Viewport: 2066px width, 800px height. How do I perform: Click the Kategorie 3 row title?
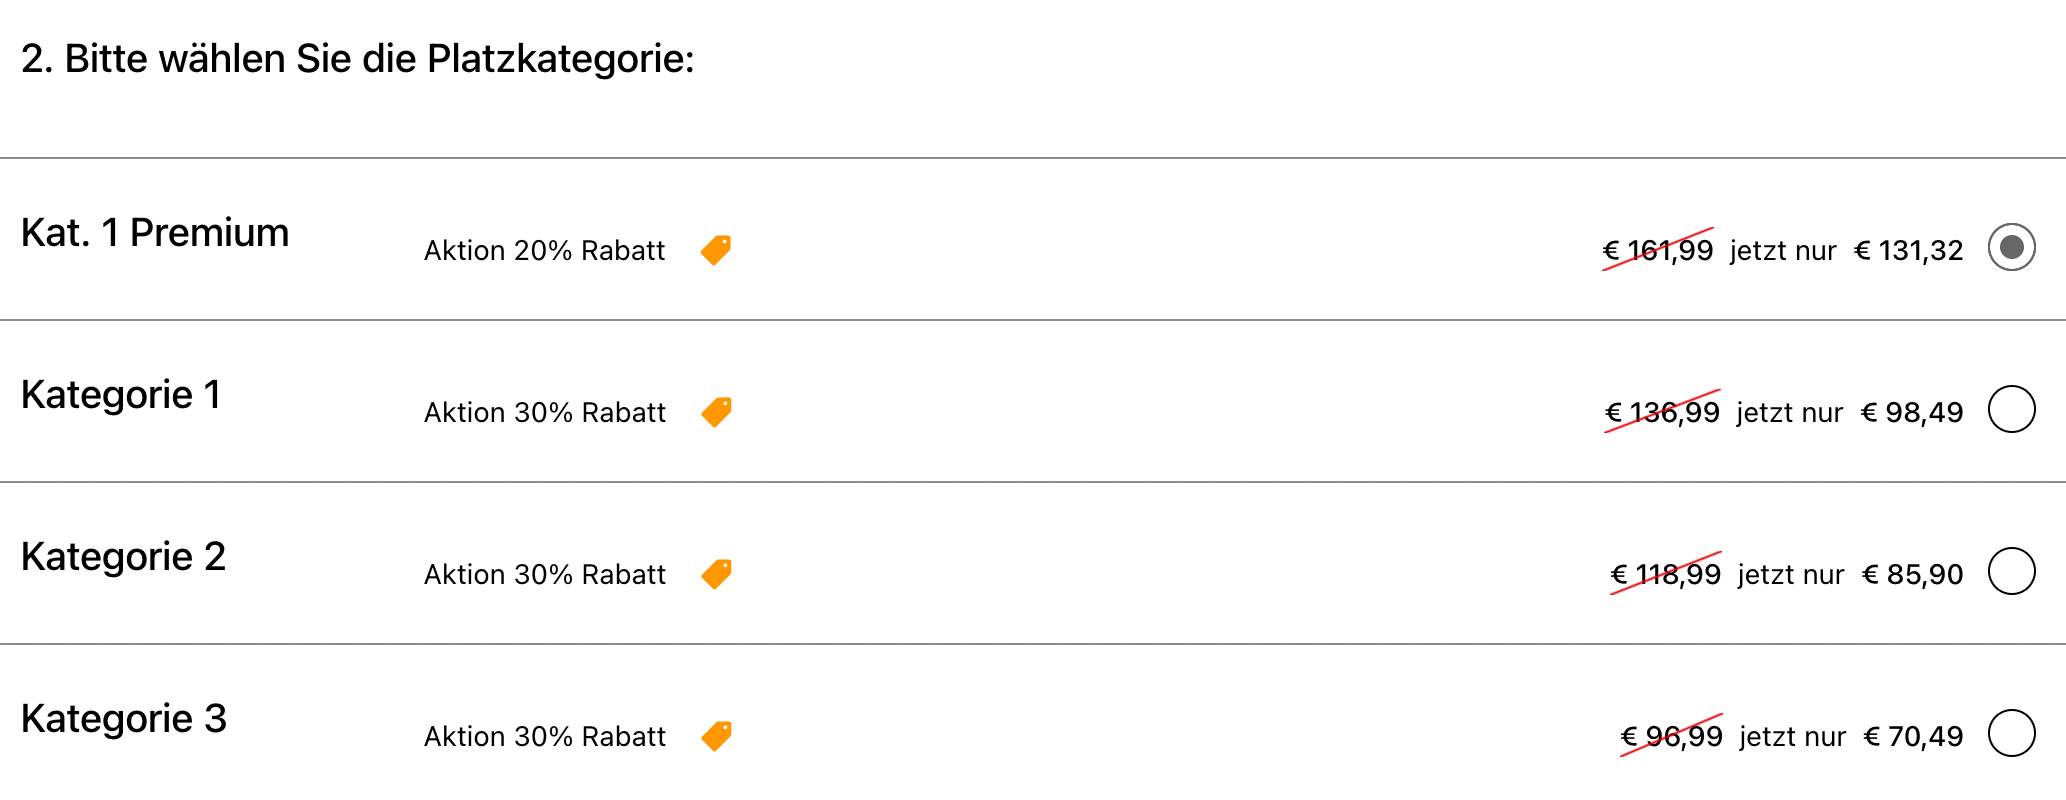[x=124, y=719]
